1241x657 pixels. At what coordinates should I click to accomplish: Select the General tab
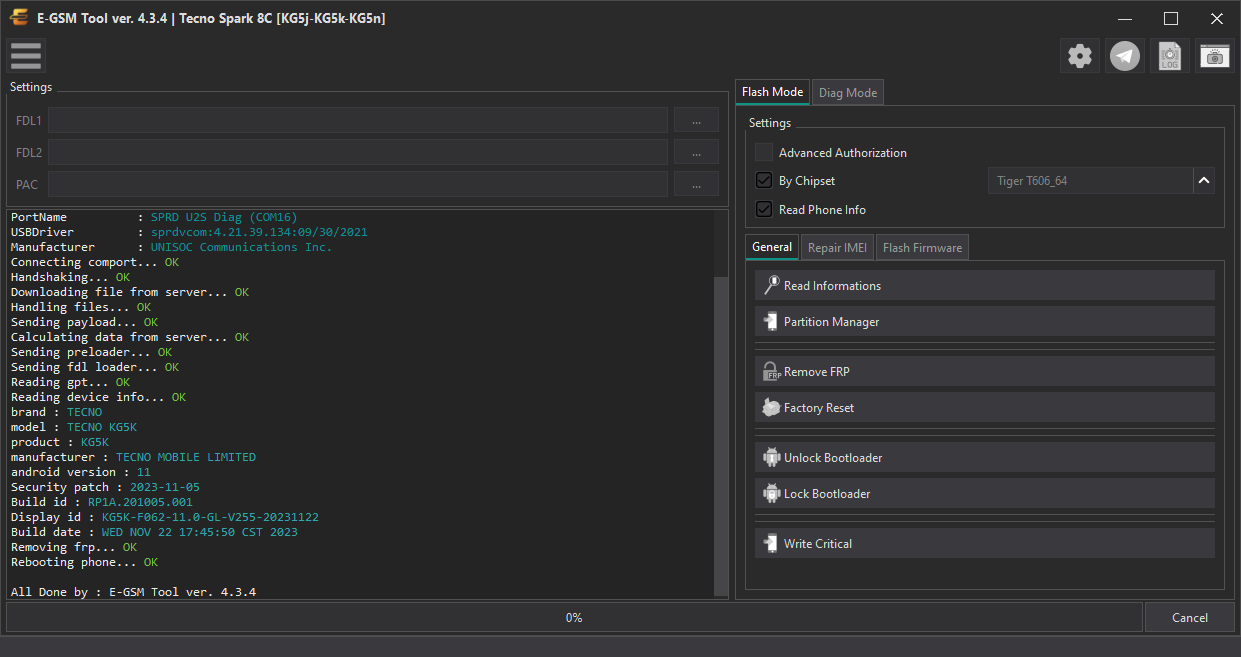click(x=772, y=247)
